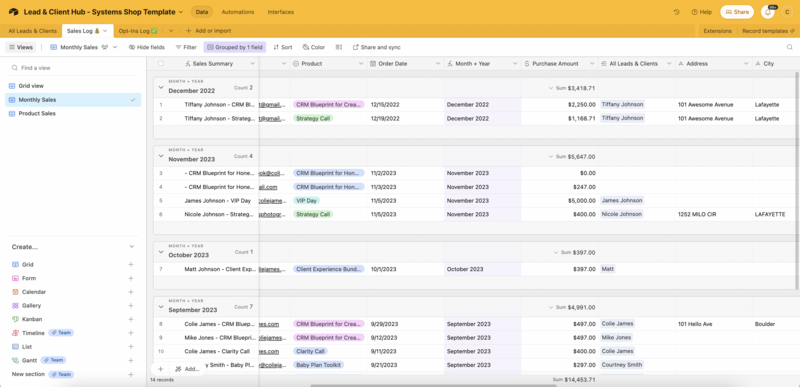Open the base name dropdown chevron
Screen dimensions: 800x387
click(181, 12)
